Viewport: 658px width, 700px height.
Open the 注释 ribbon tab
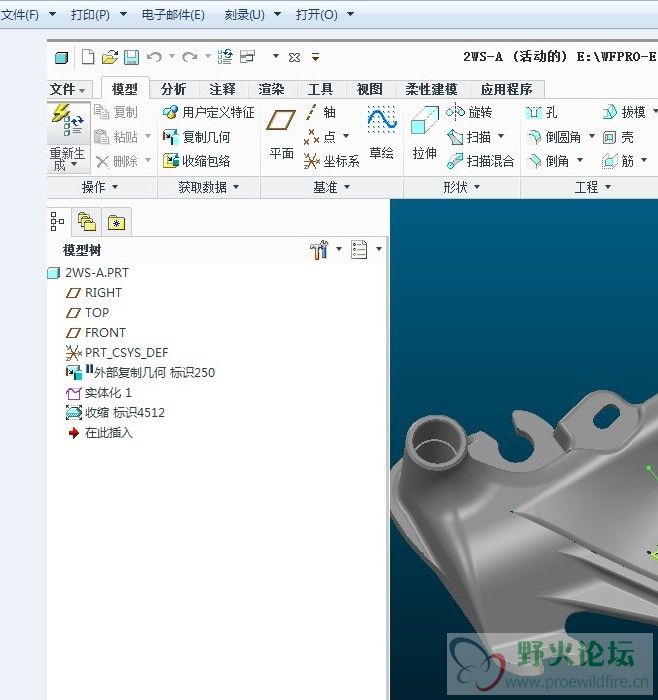click(x=222, y=89)
